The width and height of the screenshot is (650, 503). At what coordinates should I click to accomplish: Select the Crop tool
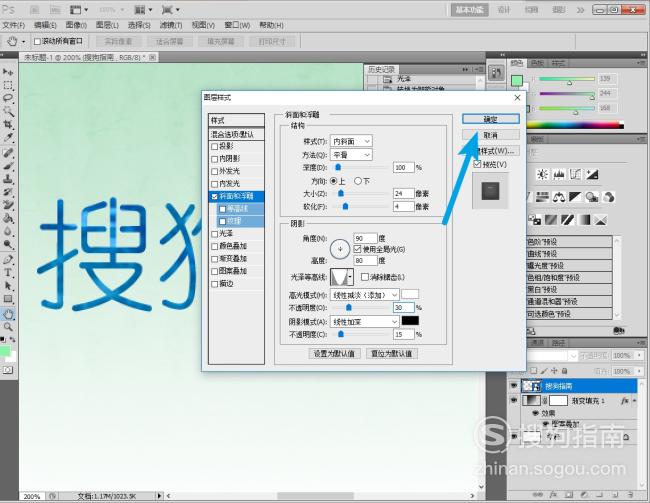8,124
